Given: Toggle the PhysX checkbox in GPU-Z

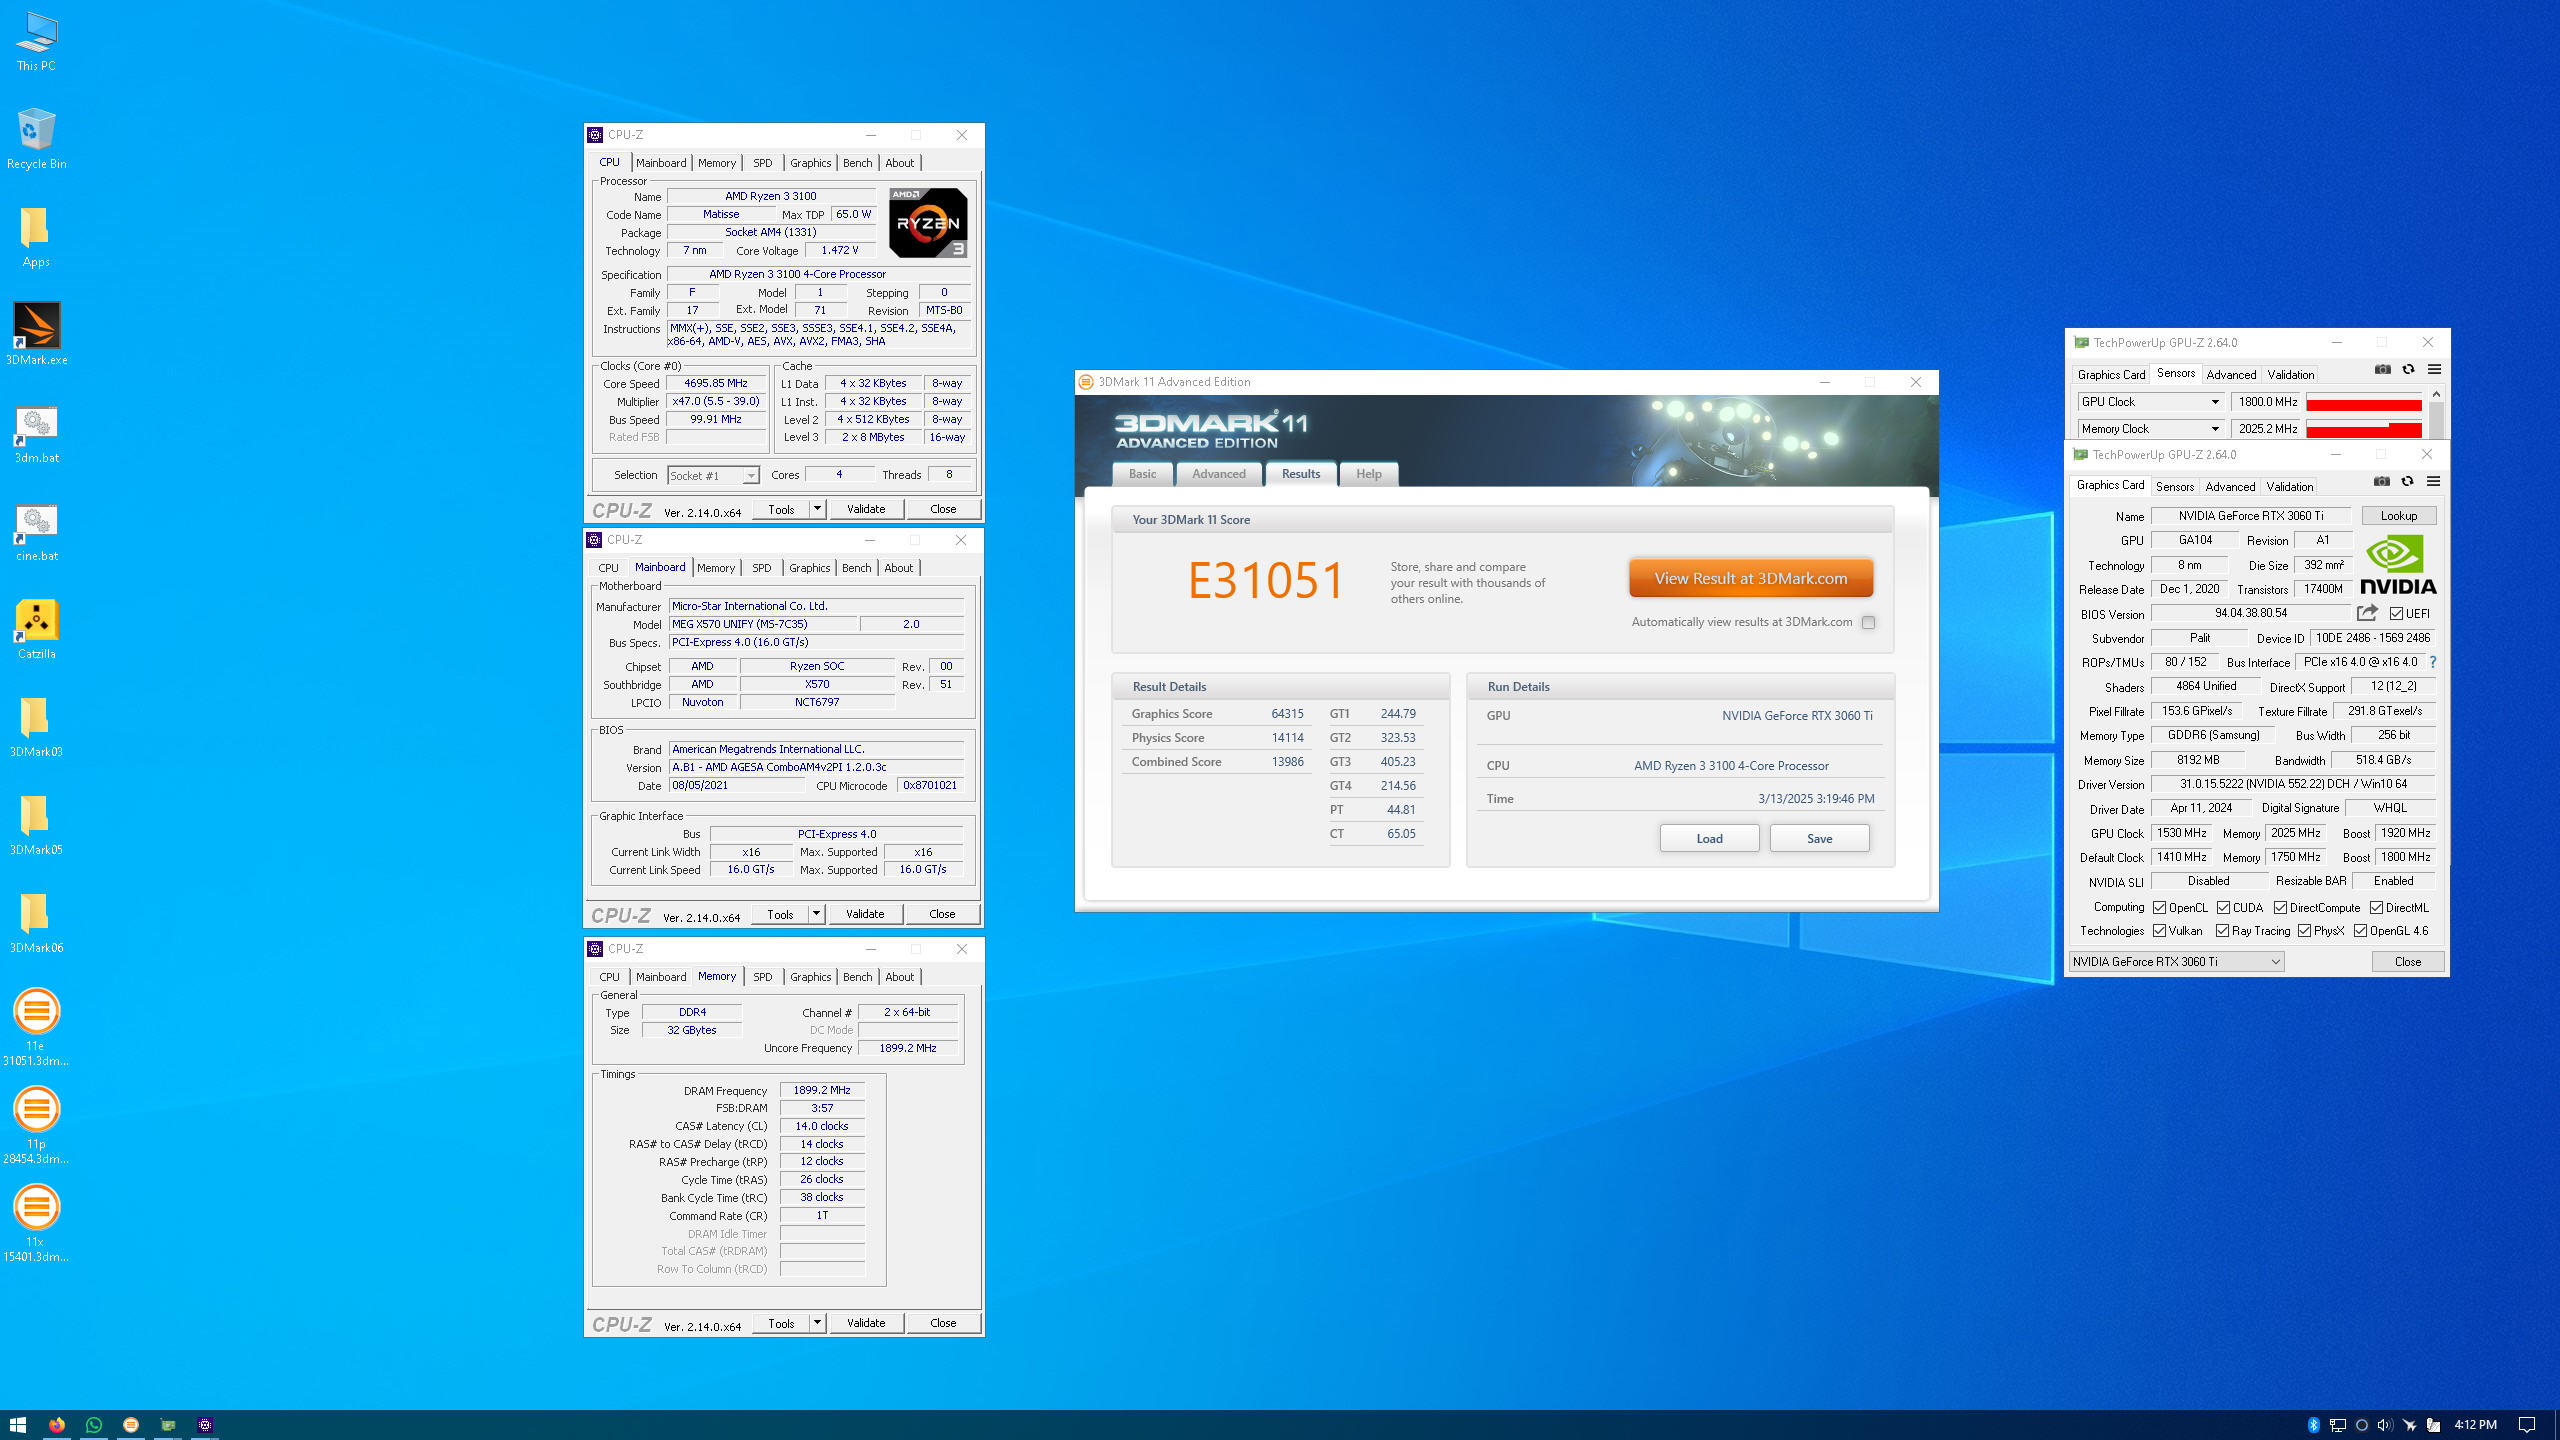Looking at the screenshot, I should pyautogui.click(x=2304, y=931).
